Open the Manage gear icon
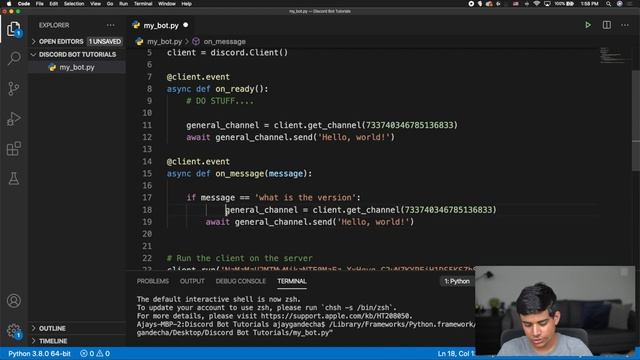640x360 pixels. point(14,331)
